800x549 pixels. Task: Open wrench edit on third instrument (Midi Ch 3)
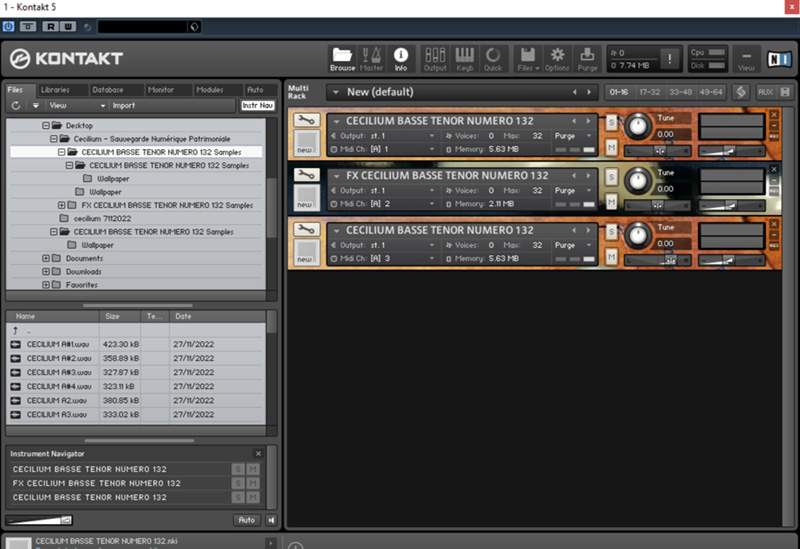(306, 229)
